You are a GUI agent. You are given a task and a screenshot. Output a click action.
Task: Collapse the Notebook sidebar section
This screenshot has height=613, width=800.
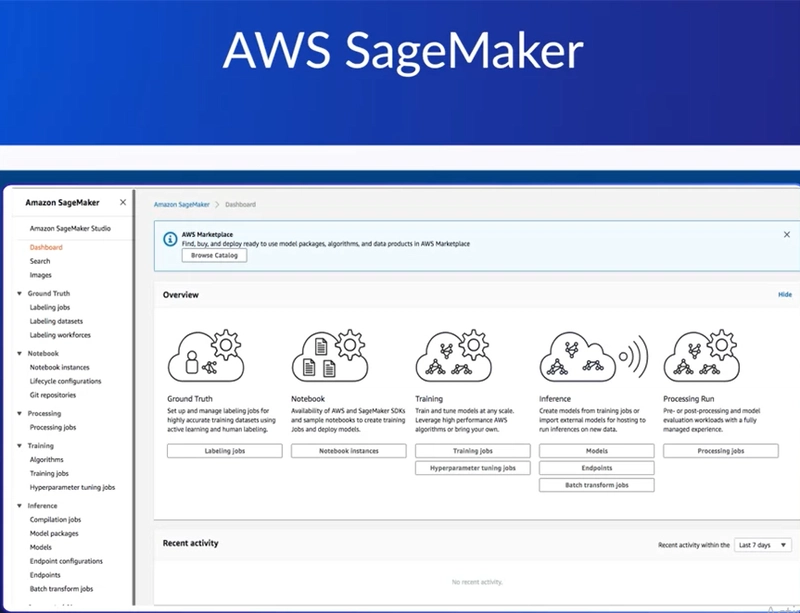[x=19, y=353]
